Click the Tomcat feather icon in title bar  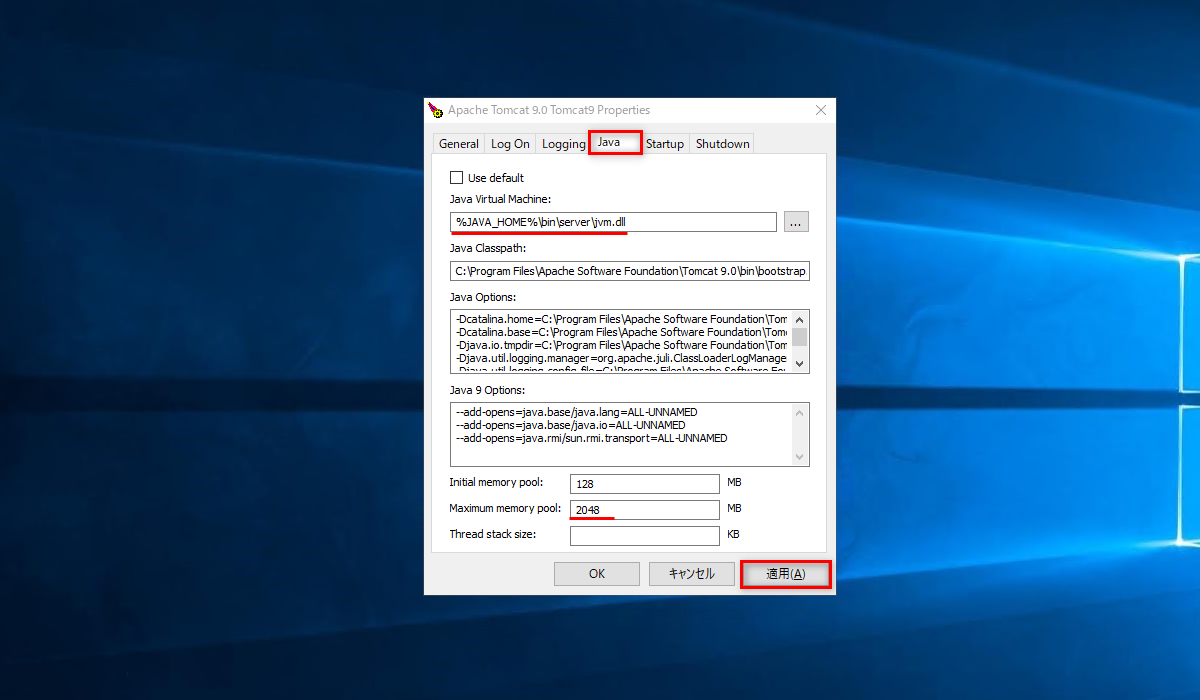tap(435, 110)
